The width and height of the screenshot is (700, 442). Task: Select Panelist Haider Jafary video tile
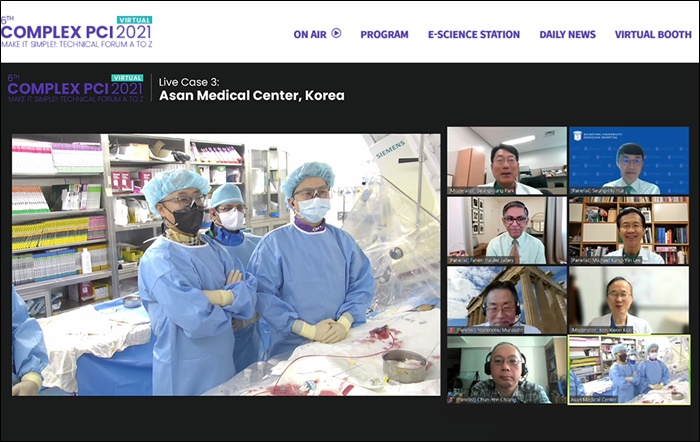[507, 230]
